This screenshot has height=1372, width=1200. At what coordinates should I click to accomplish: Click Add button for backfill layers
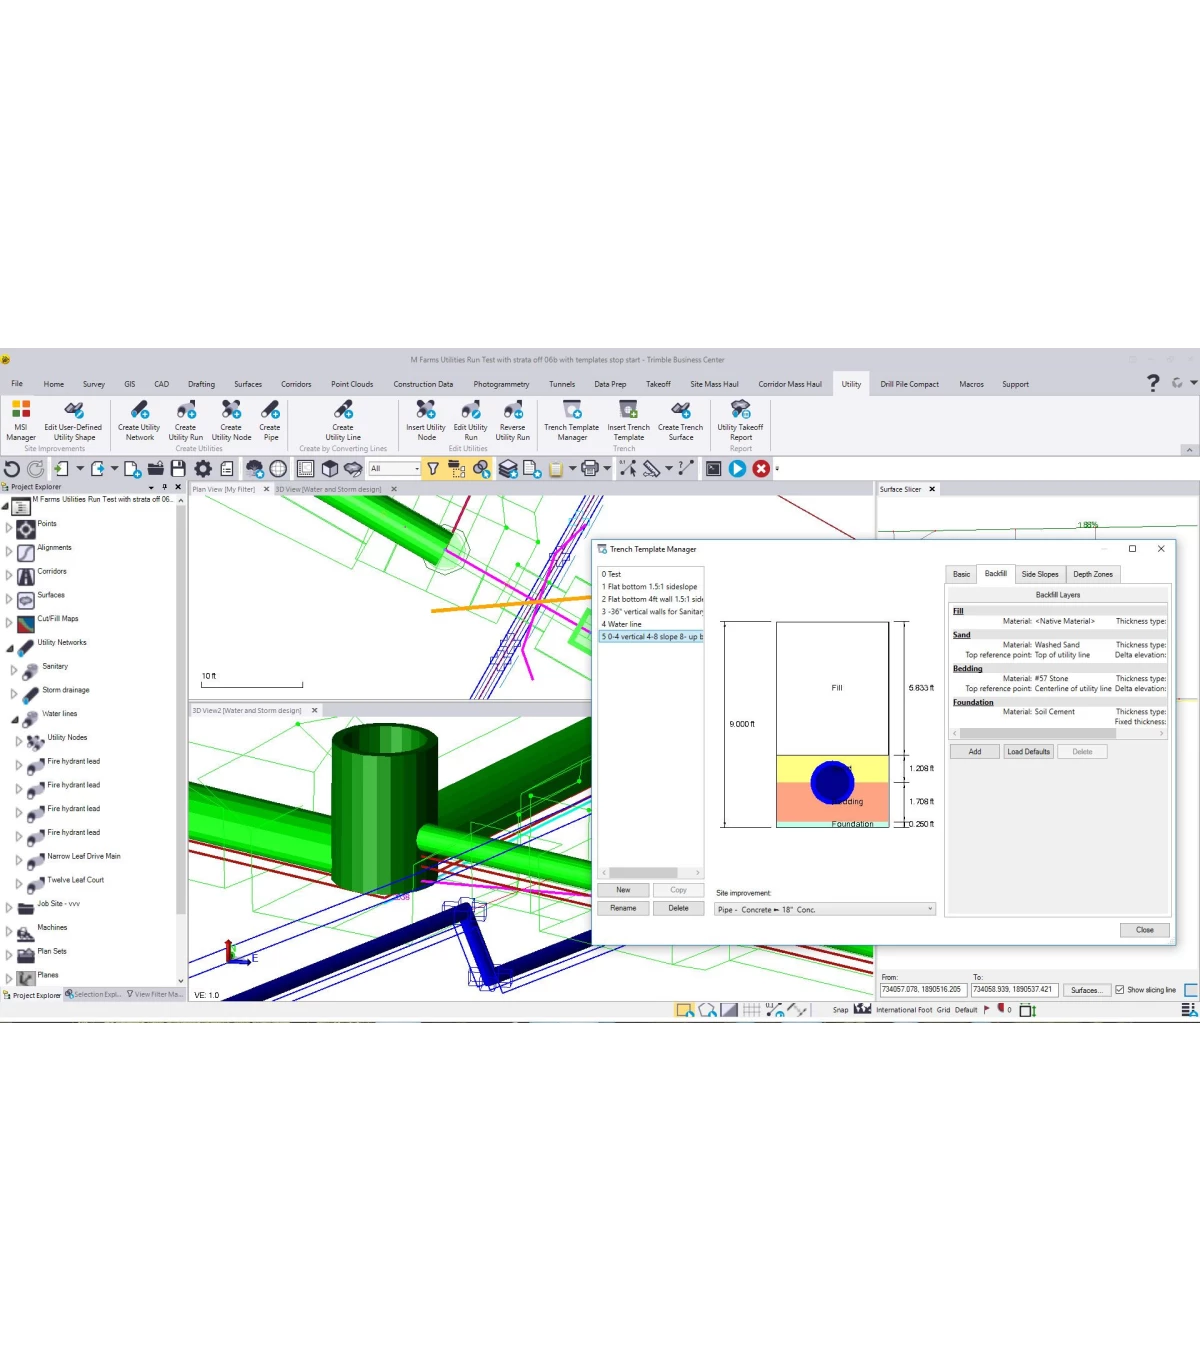tap(975, 752)
